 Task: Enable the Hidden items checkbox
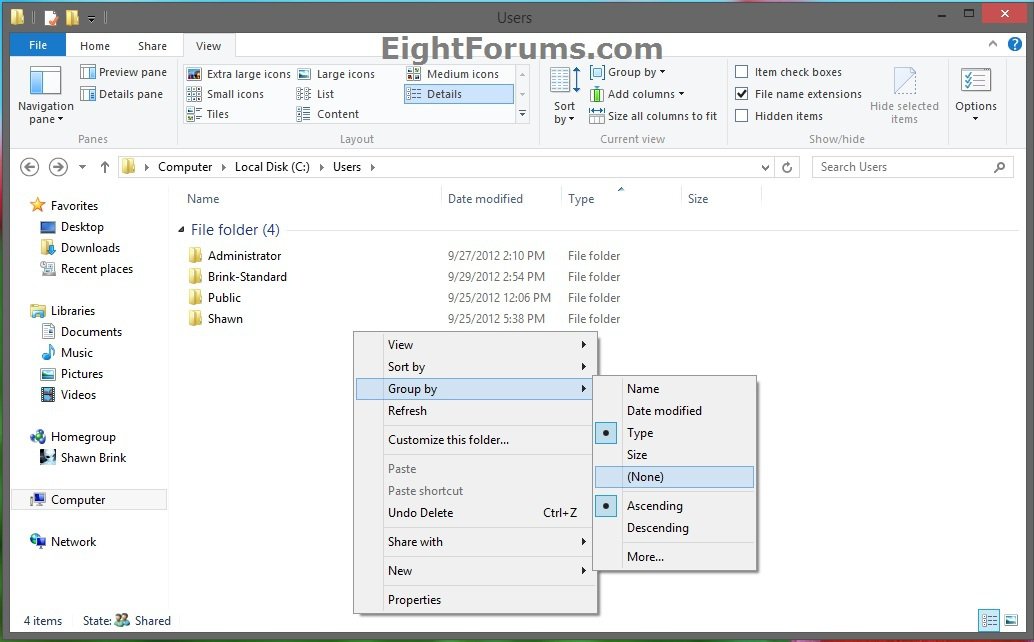tap(742, 116)
